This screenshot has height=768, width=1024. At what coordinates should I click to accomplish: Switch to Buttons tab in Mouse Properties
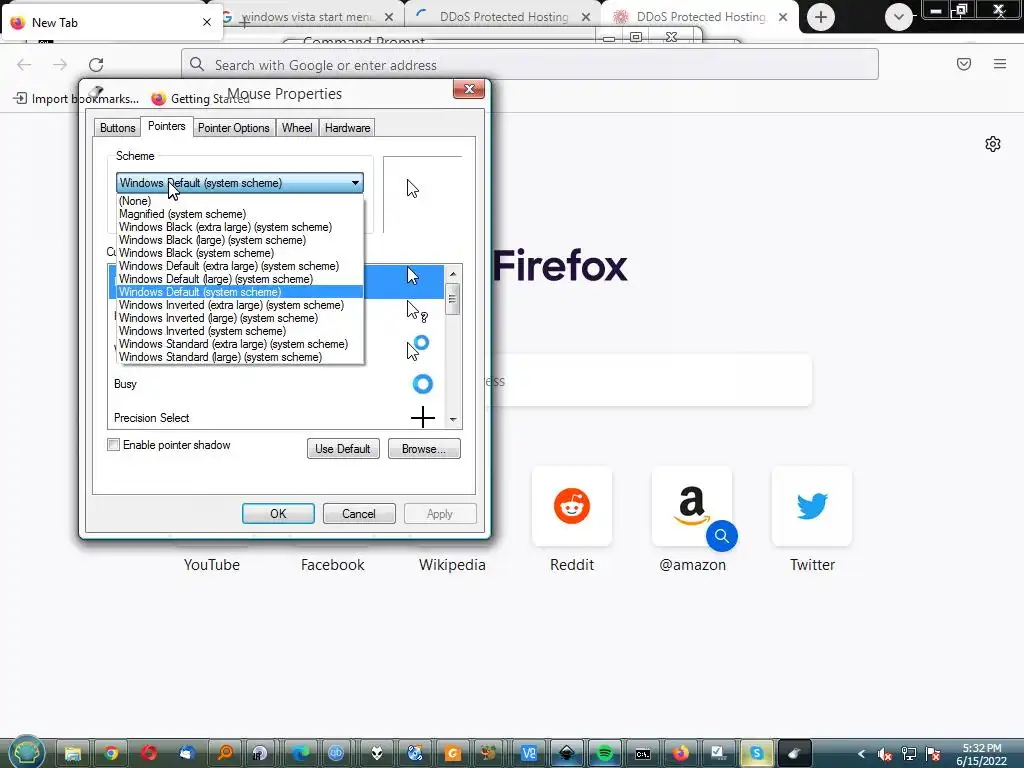click(x=118, y=128)
